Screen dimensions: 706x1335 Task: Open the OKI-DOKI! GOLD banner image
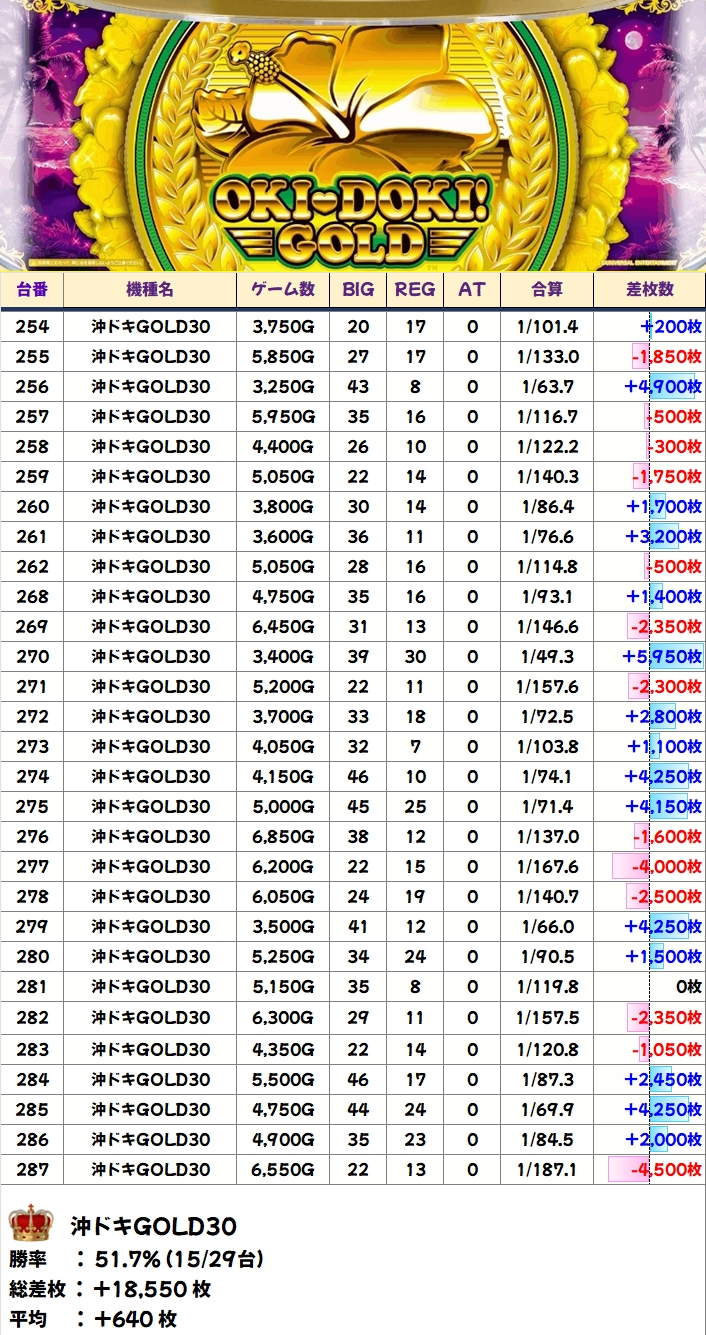tap(353, 135)
